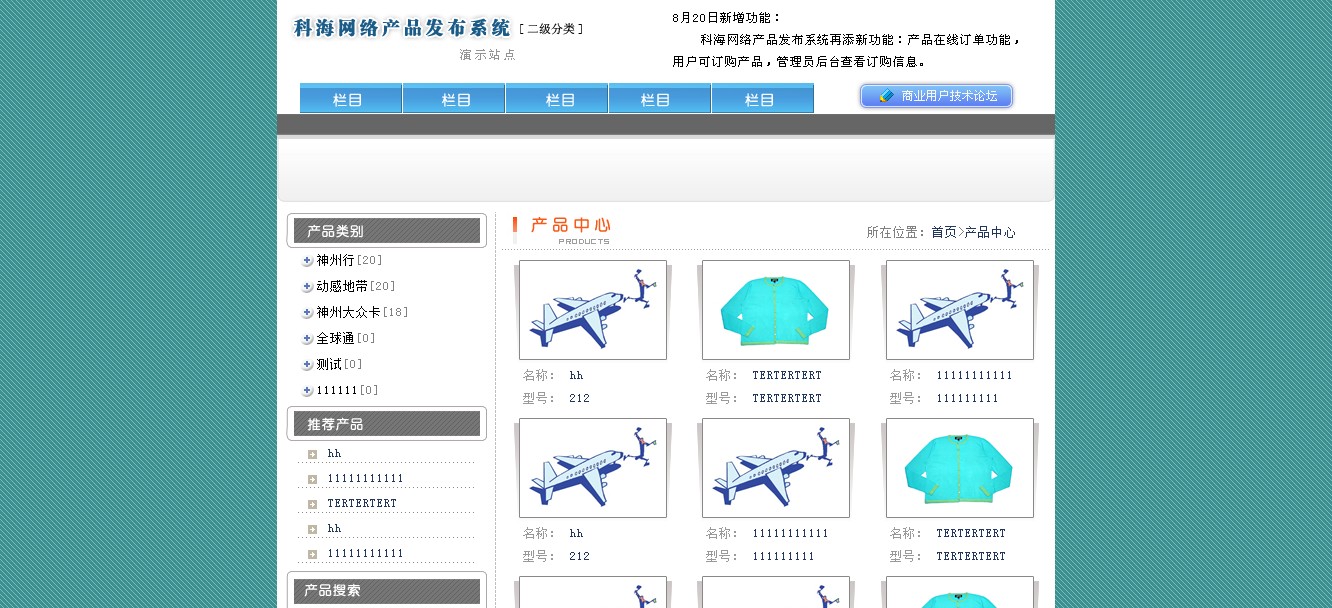Expand the 神州大众卡 category plus icon

[307, 313]
